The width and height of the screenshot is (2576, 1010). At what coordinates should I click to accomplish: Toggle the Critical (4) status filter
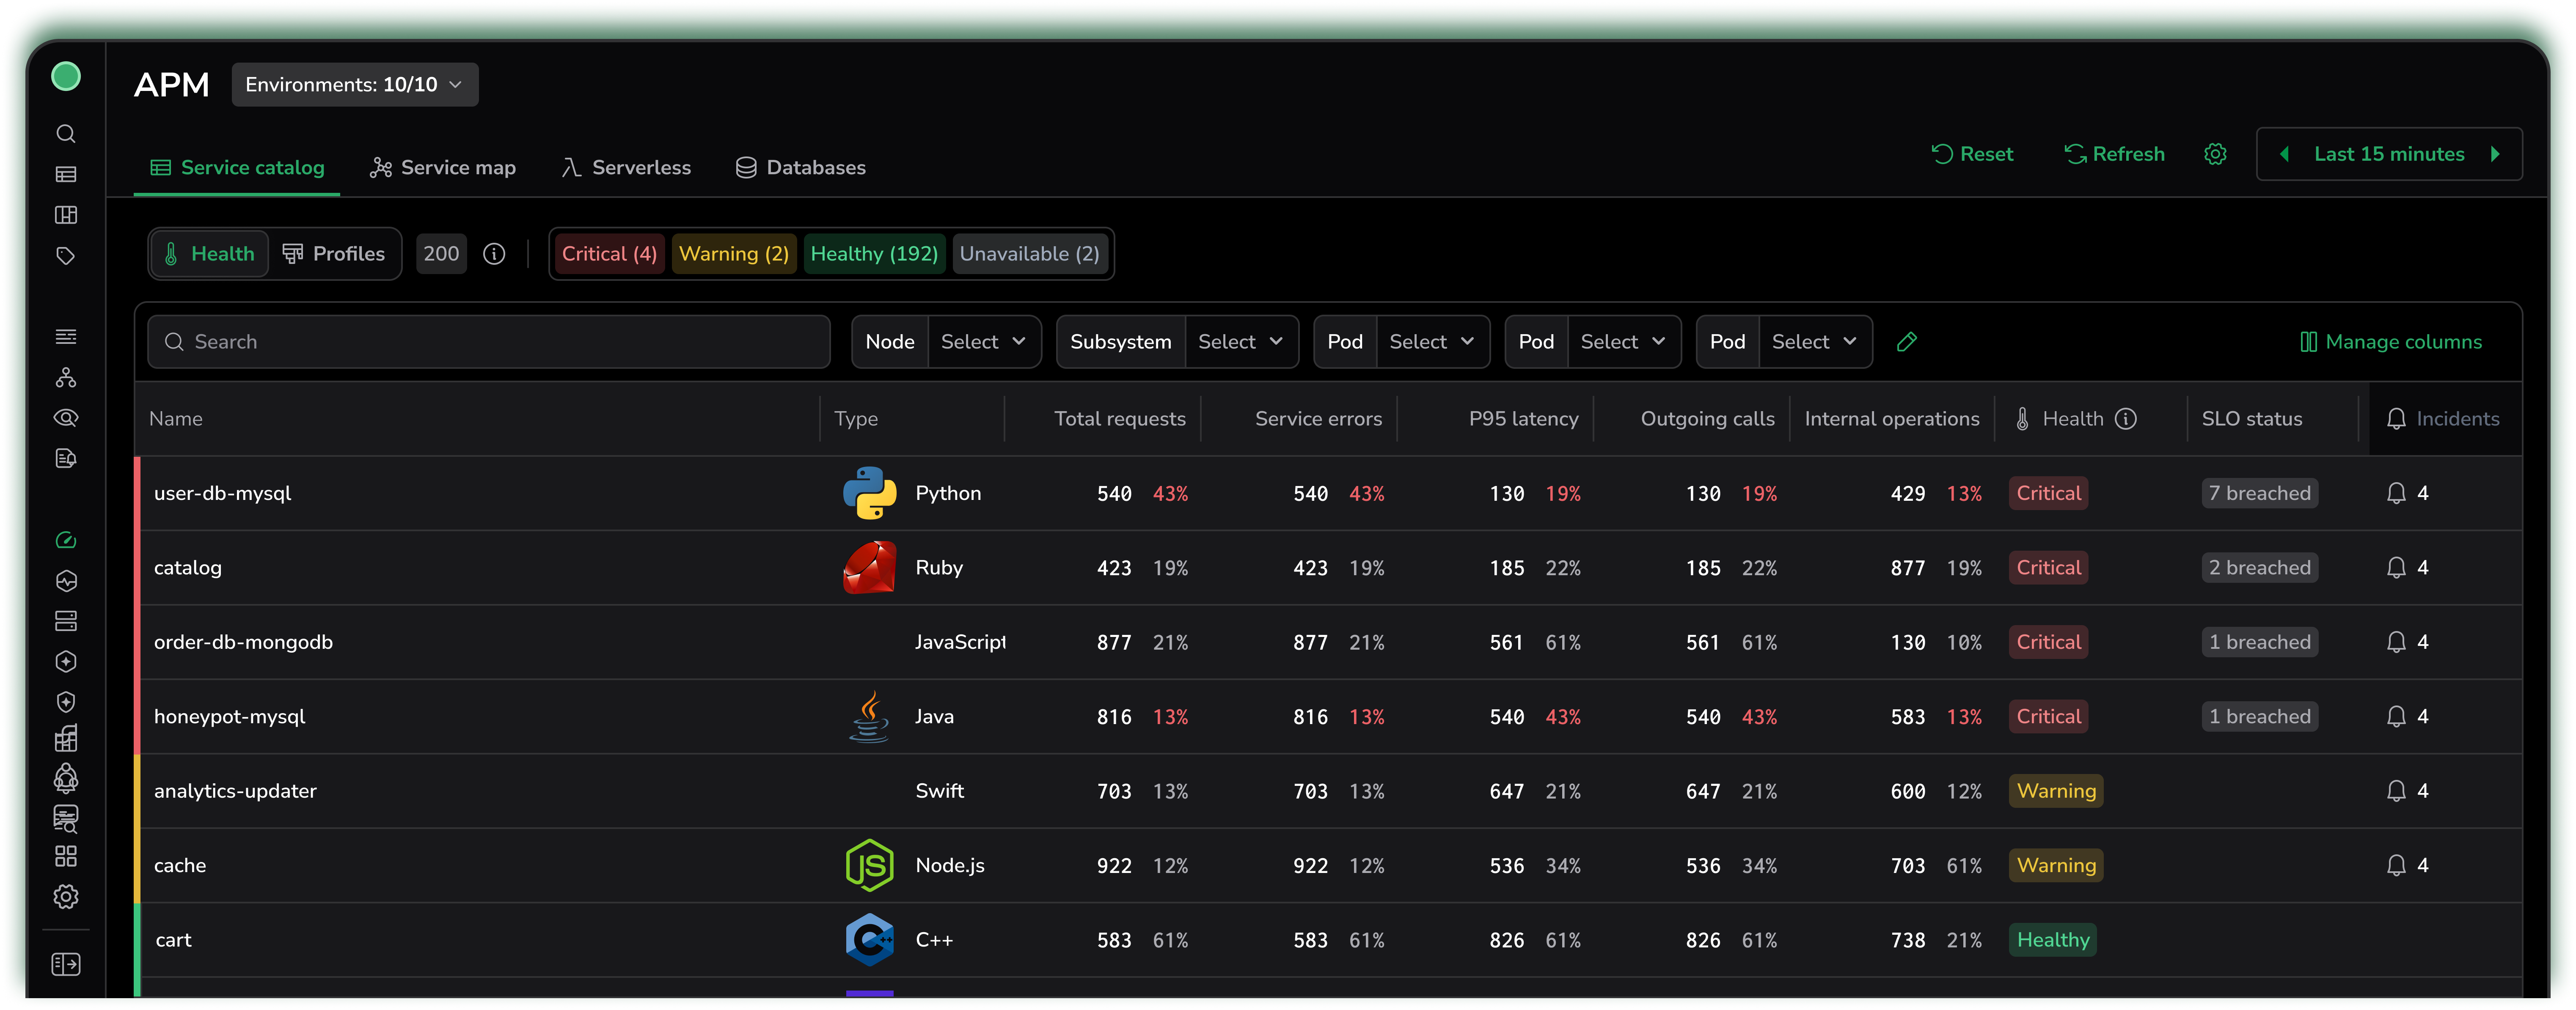609,254
